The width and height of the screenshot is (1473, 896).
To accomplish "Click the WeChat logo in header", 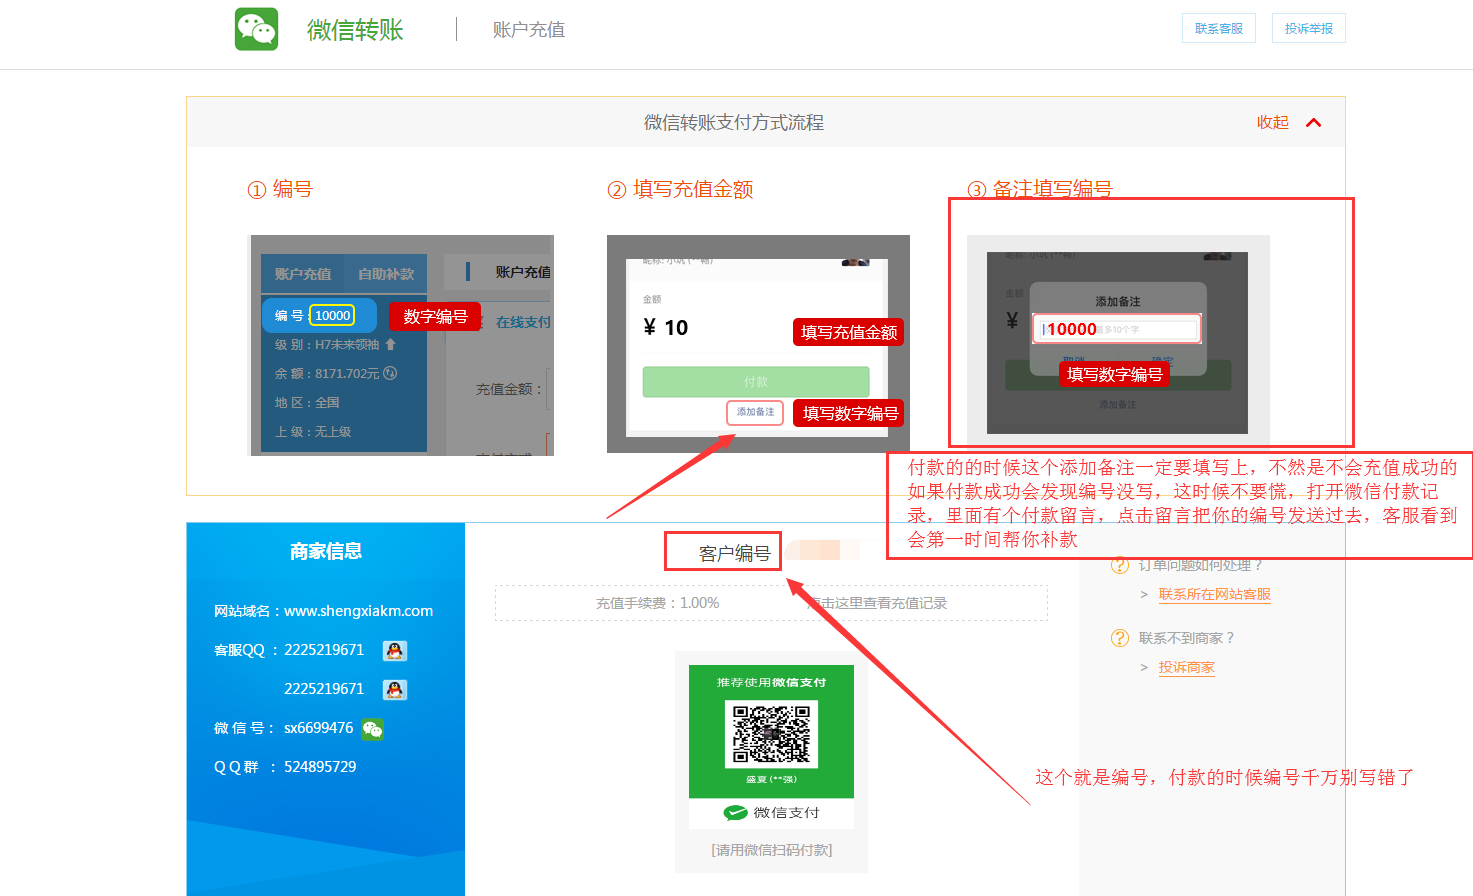I will tap(256, 29).
